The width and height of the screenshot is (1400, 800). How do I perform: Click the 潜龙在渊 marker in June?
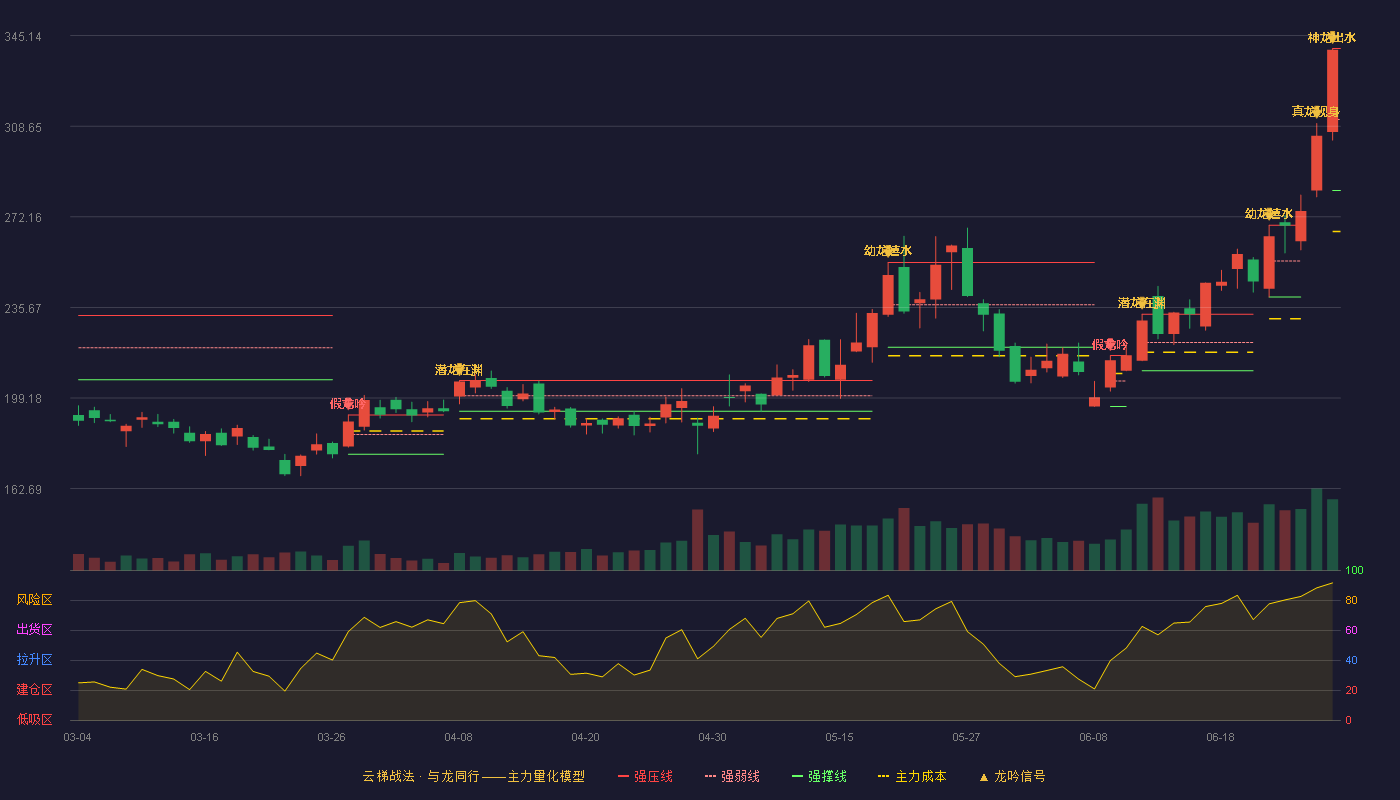tap(1142, 303)
